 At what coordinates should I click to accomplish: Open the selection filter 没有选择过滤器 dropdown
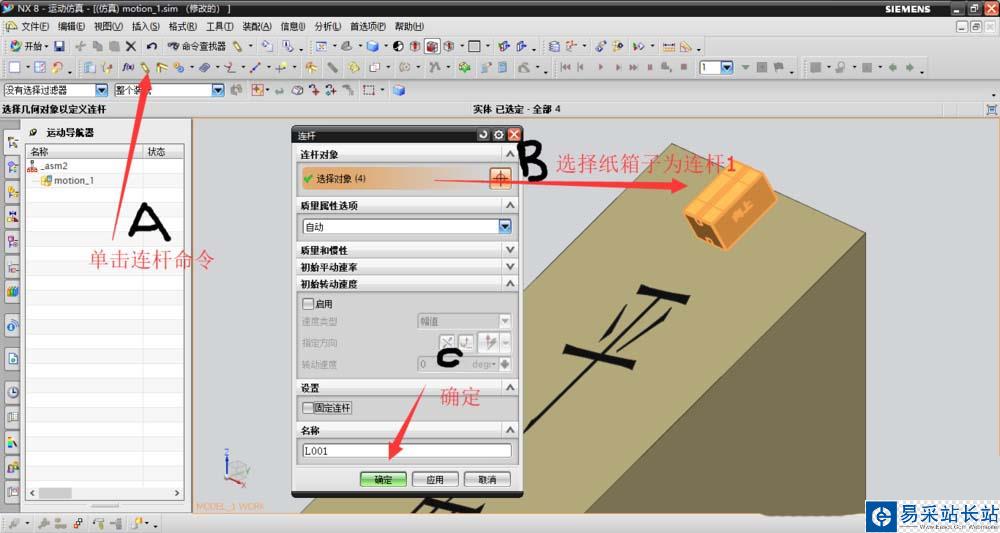click(x=101, y=90)
